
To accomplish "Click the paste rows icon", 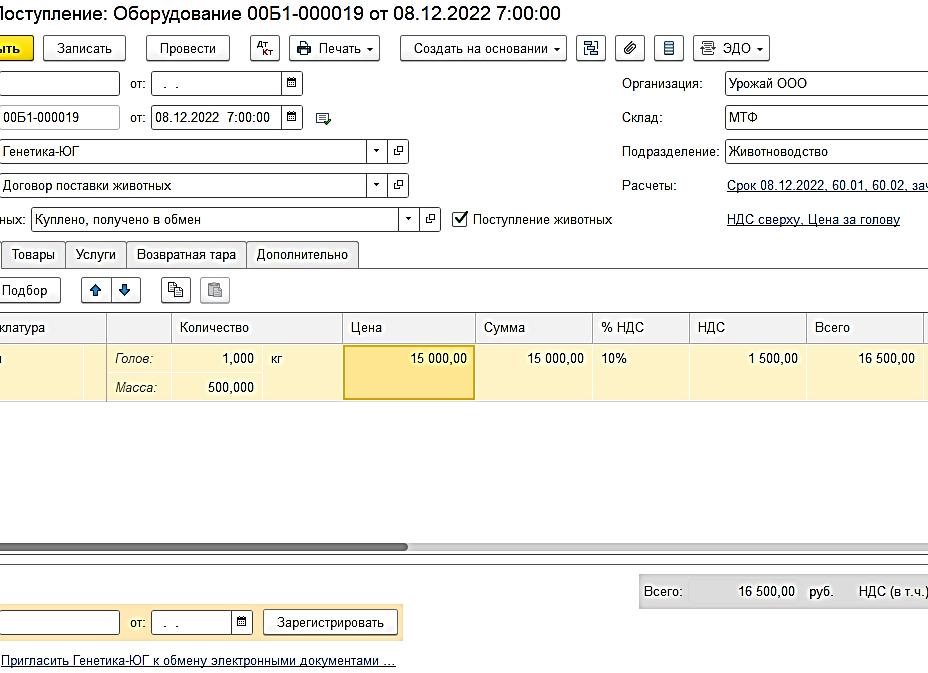I will click(215, 290).
